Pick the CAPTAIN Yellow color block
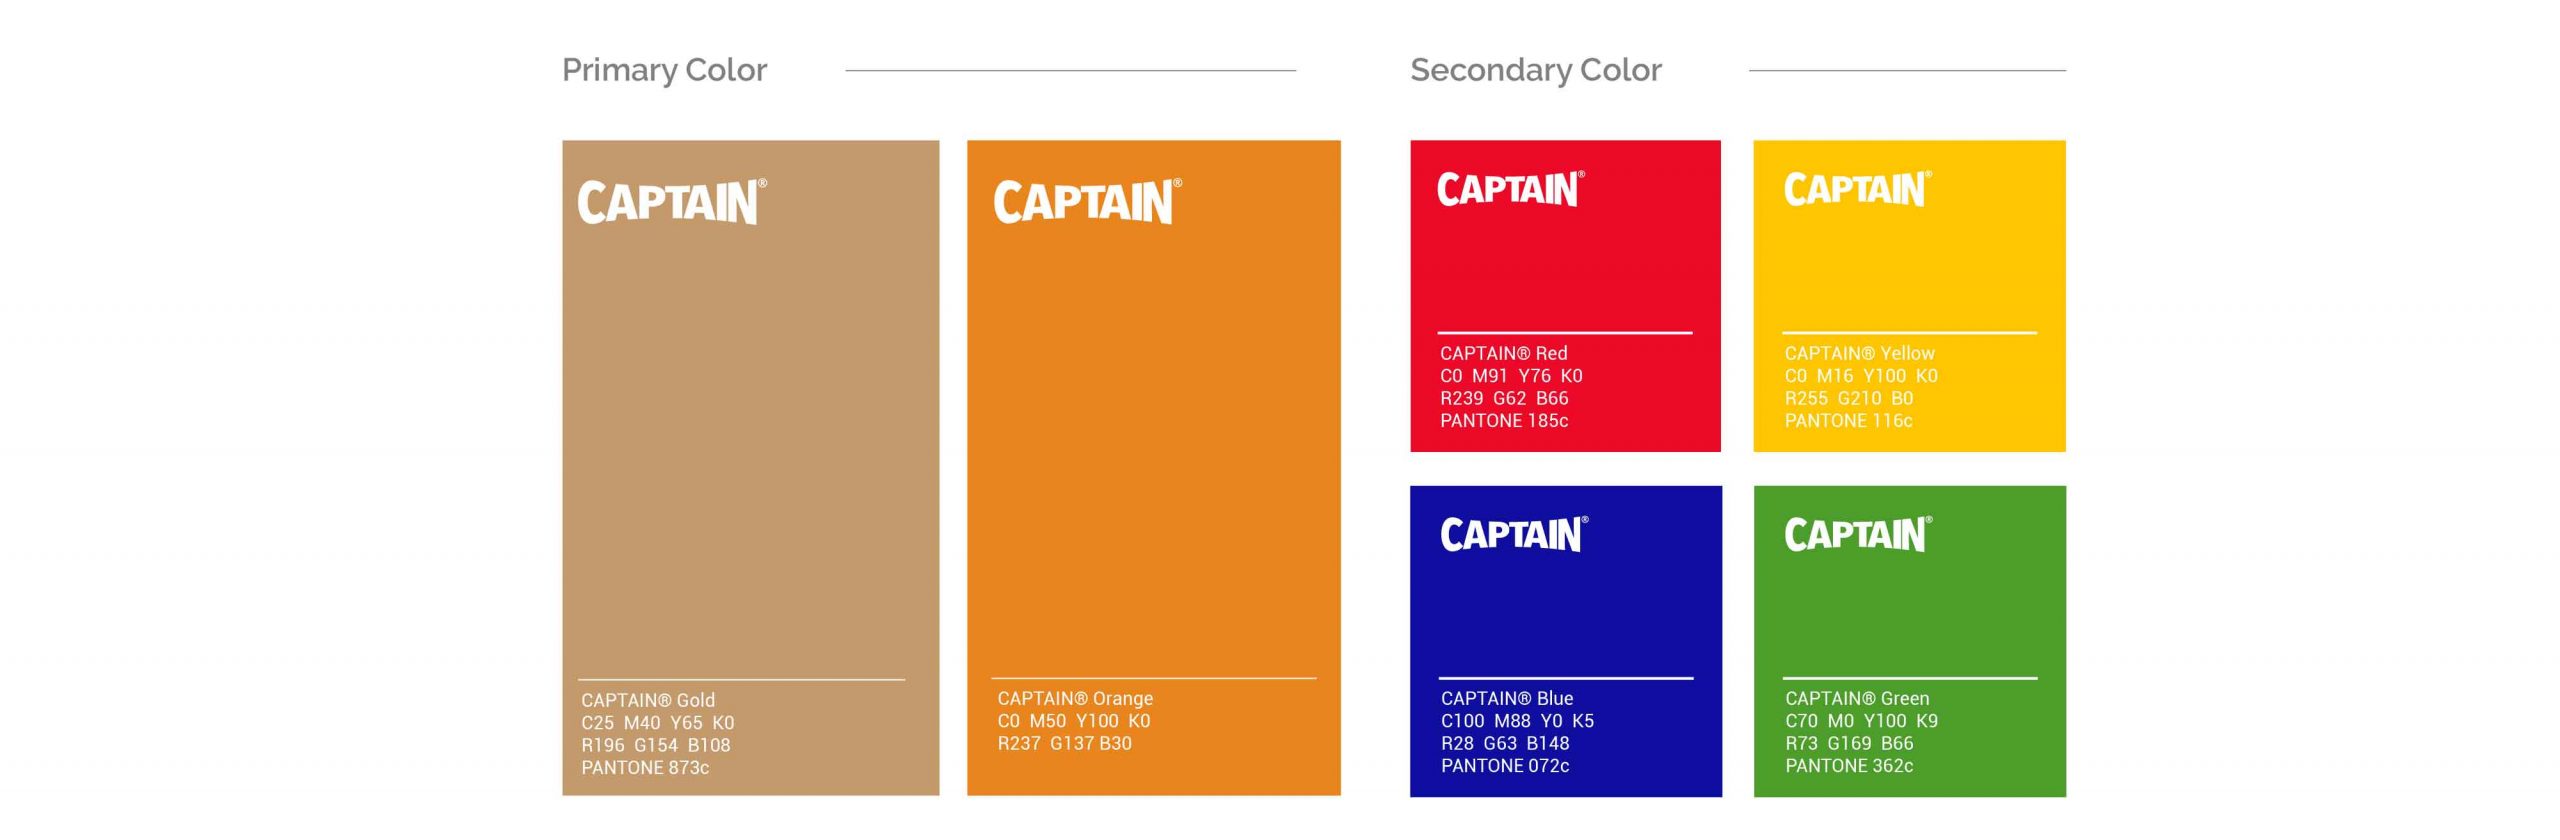This screenshot has width=2560, height=840. pos(1909,270)
